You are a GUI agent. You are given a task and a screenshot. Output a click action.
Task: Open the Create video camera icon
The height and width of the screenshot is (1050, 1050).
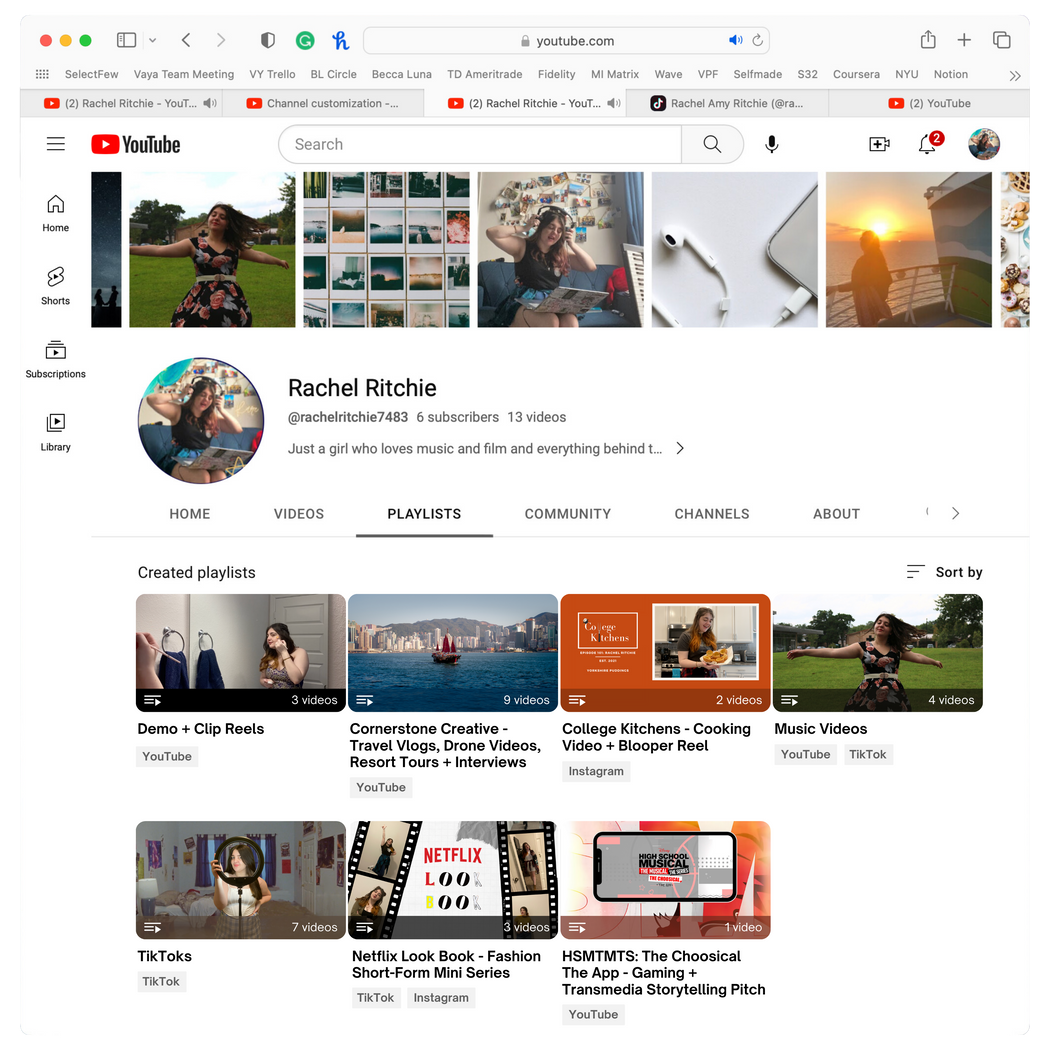pos(879,144)
